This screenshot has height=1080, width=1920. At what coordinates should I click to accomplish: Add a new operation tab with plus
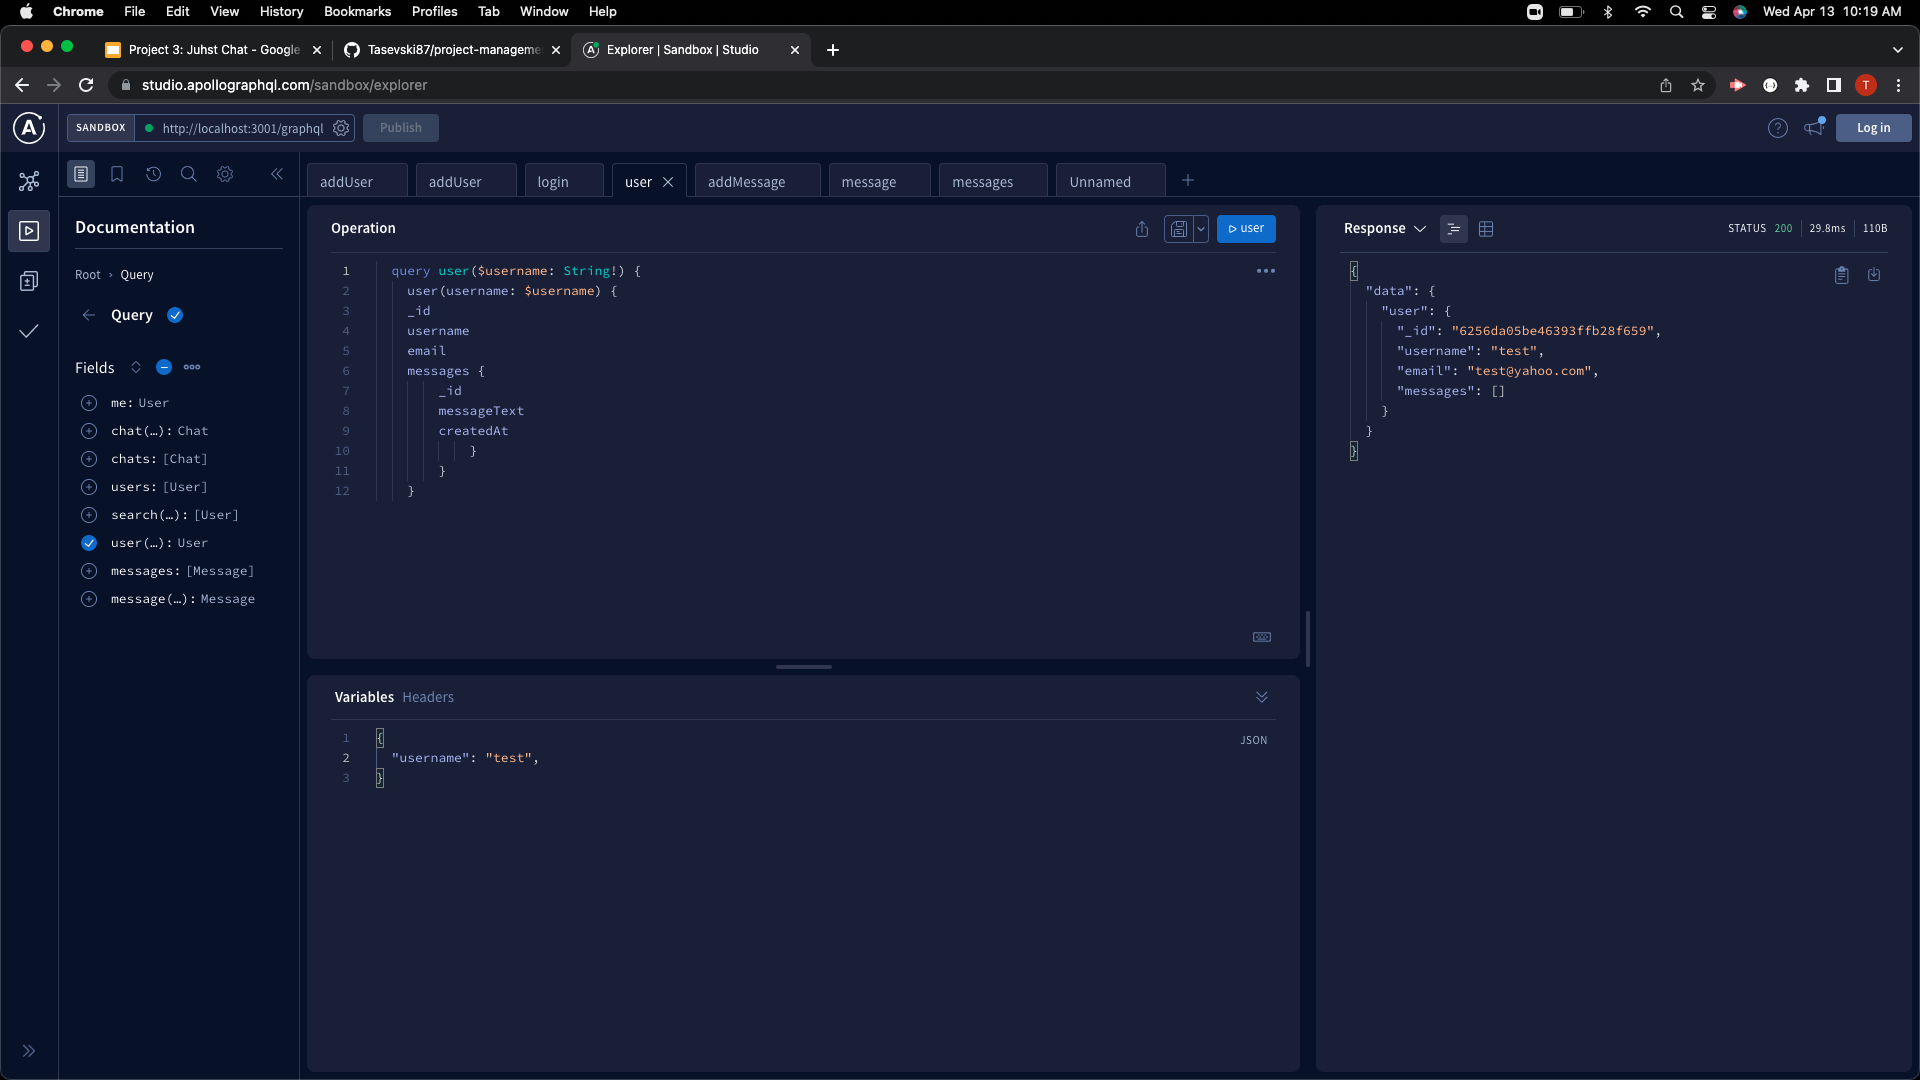point(1187,180)
